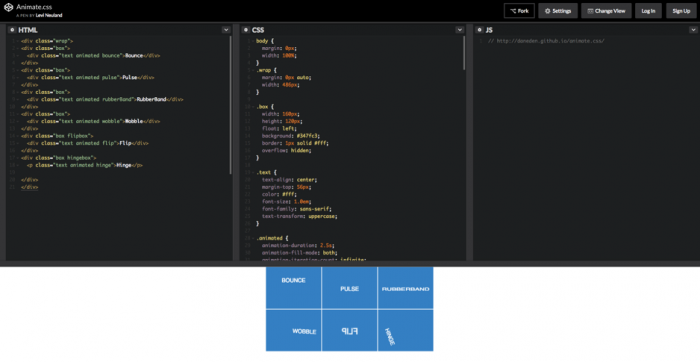Screen dimensions: 700x362
Task: Click the HTML line with 'RubberBand' text
Action: pyautogui.click(x=105, y=100)
